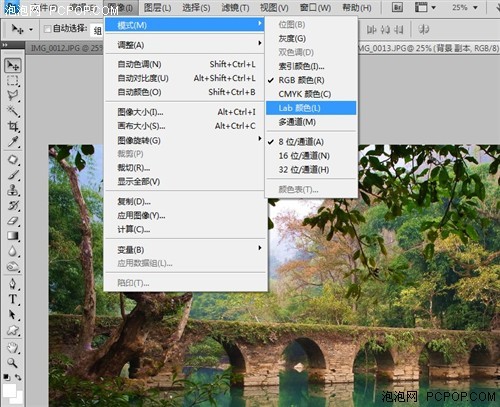This screenshot has height=407, width=500.
Task: Reset default foreground and background colors
Action: tap(6, 377)
